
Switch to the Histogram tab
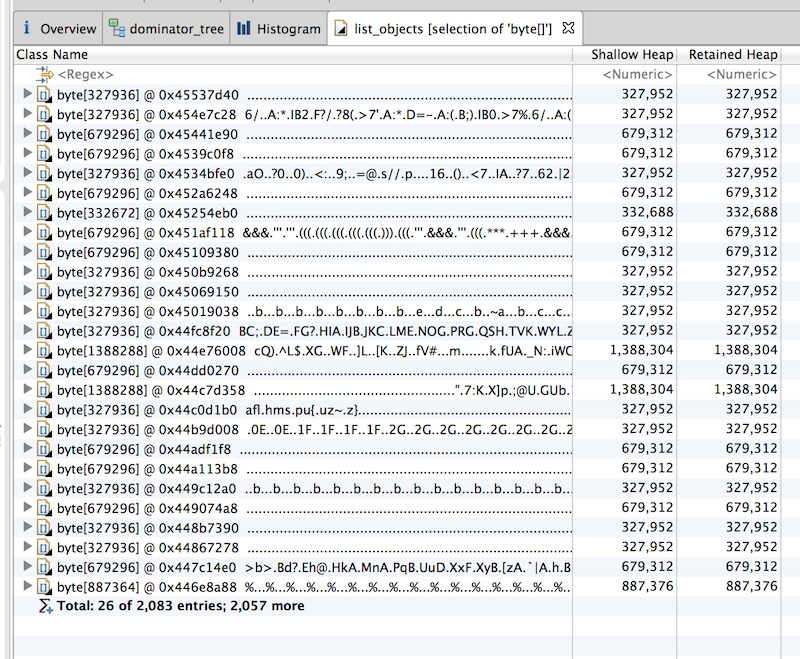pos(279,29)
